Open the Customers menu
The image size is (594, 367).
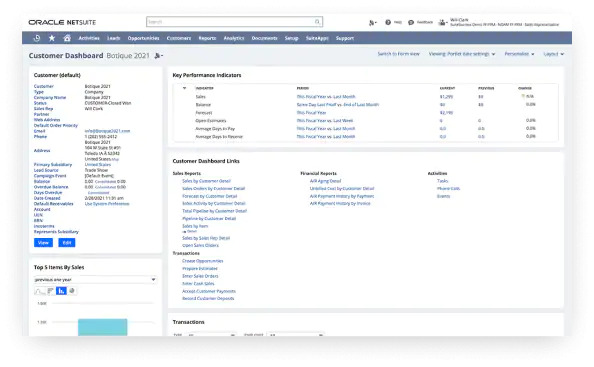(179, 38)
